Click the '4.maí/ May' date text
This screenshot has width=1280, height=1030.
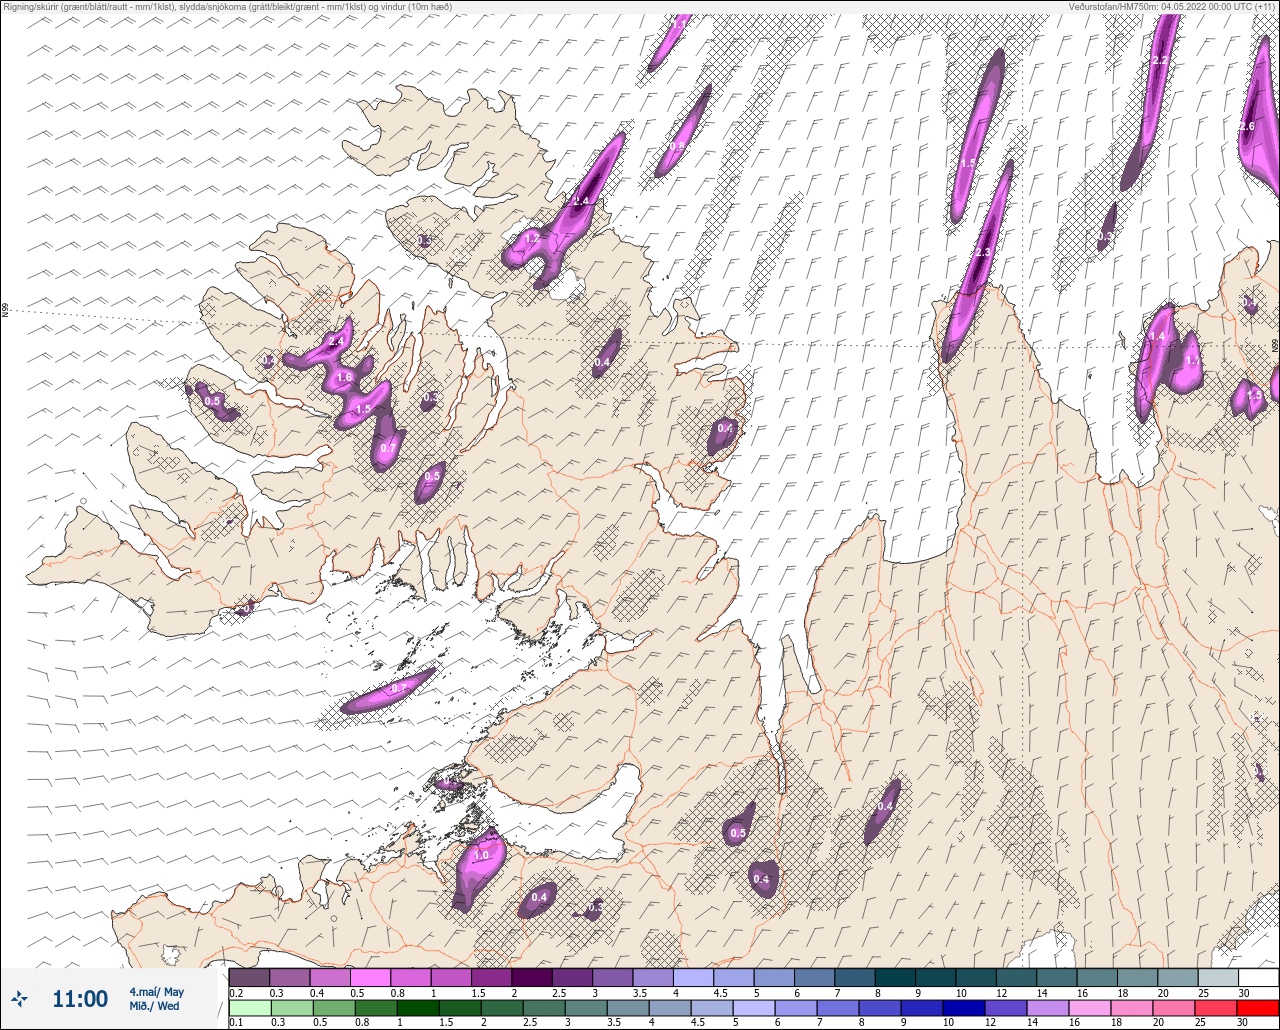pyautogui.click(x=156, y=992)
